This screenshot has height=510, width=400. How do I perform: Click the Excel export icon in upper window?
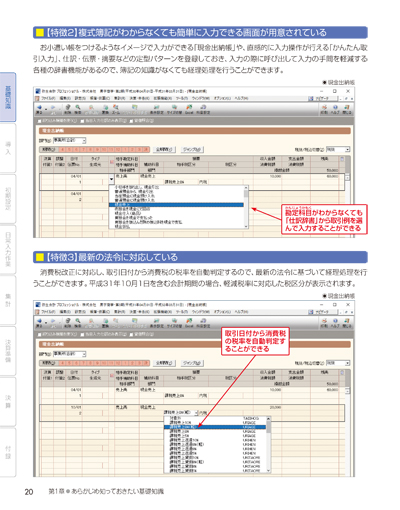(x=189, y=109)
